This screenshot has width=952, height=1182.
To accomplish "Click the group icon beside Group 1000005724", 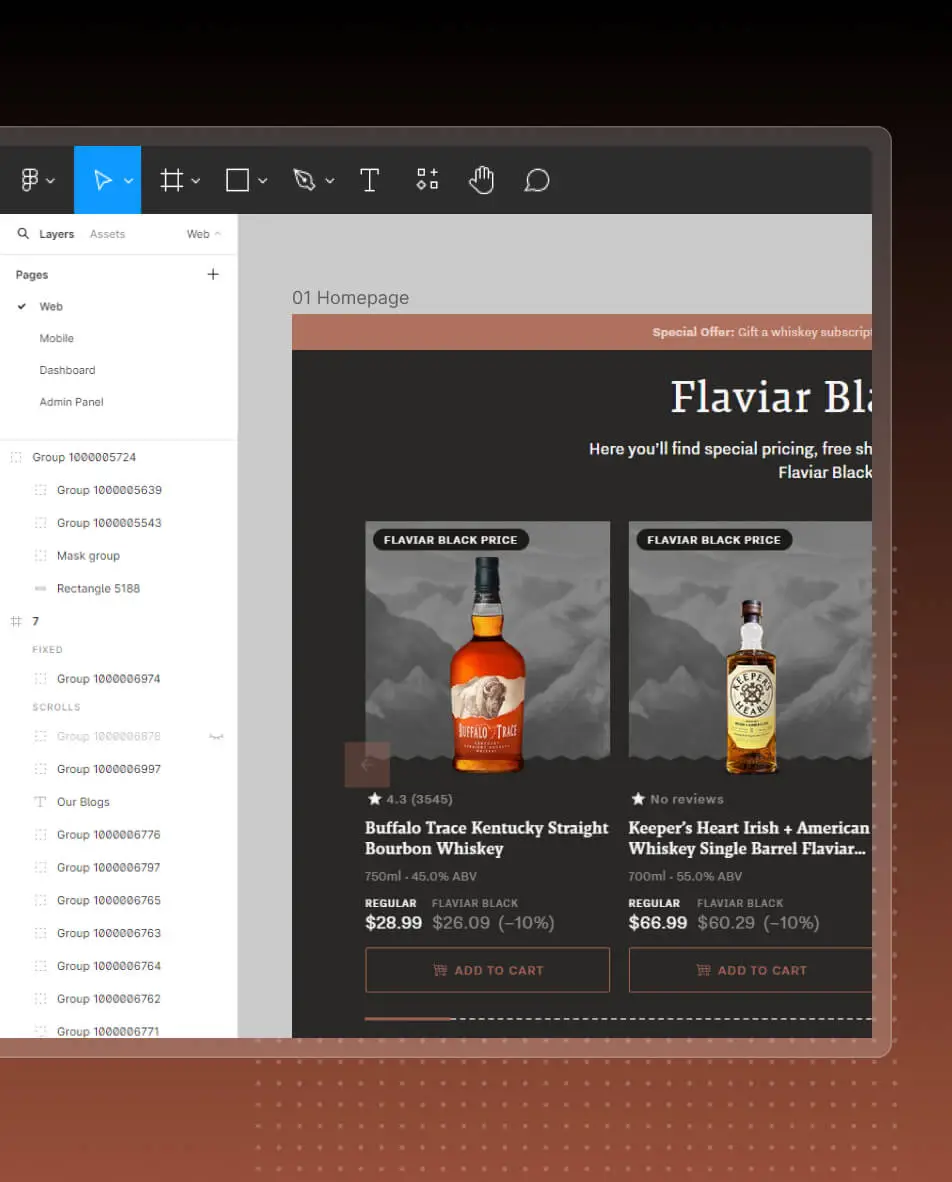I will [16, 458].
